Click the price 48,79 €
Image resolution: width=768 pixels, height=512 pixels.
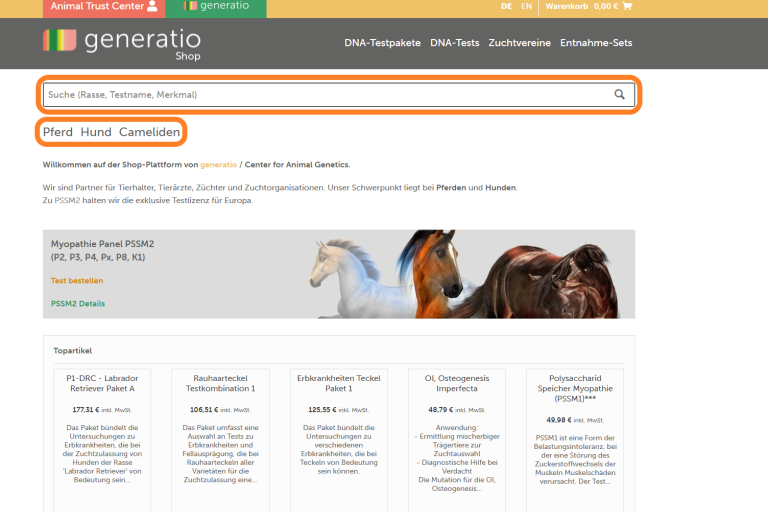pyautogui.click(x=441, y=410)
